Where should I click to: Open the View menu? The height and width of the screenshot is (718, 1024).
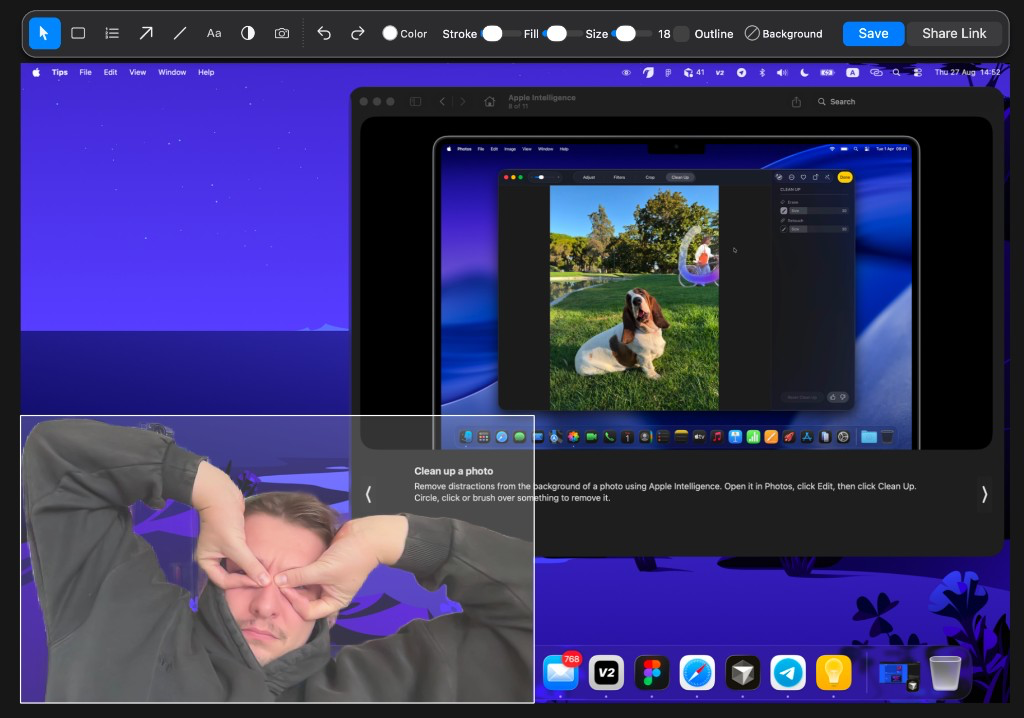click(137, 73)
